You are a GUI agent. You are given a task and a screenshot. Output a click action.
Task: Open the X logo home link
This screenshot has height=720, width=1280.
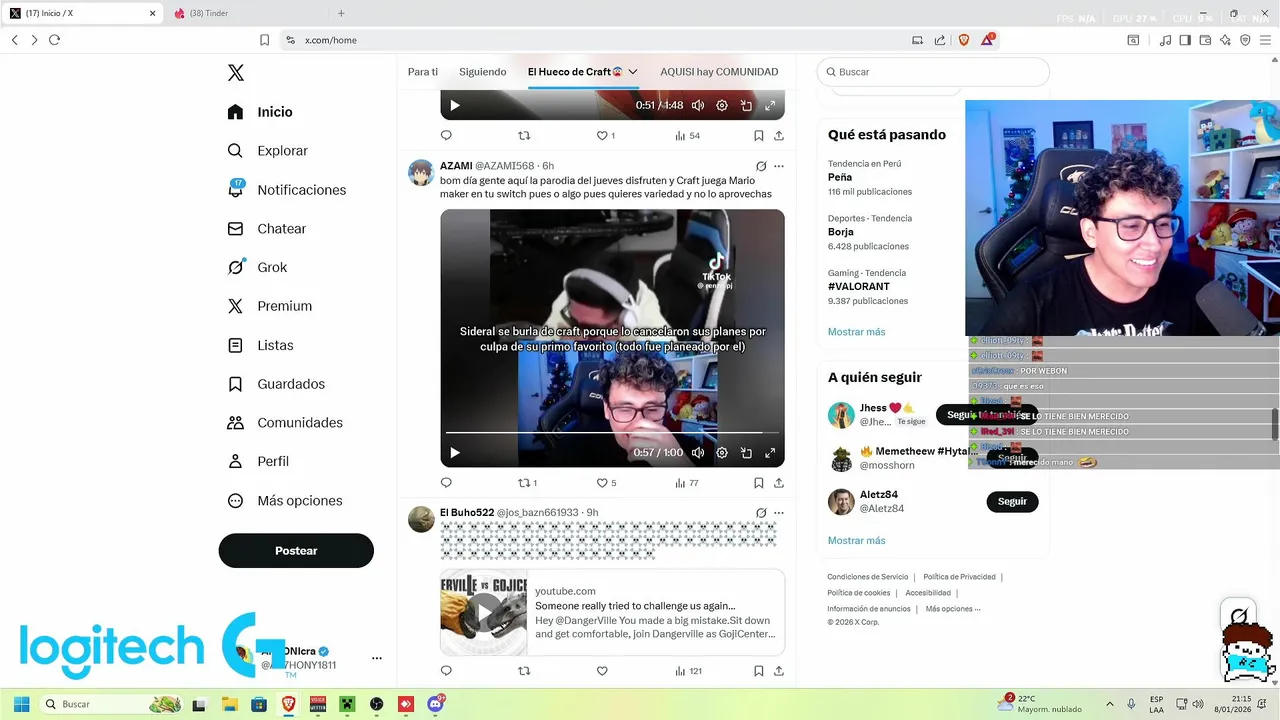pos(236,73)
